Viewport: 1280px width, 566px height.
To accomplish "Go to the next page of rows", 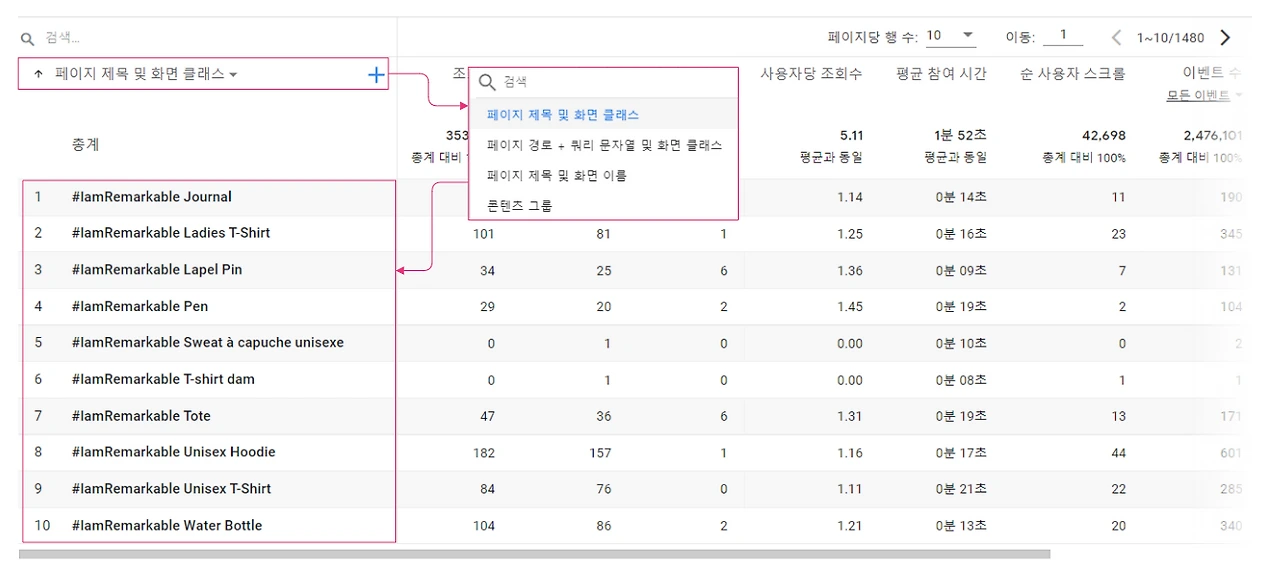I will click(1225, 38).
